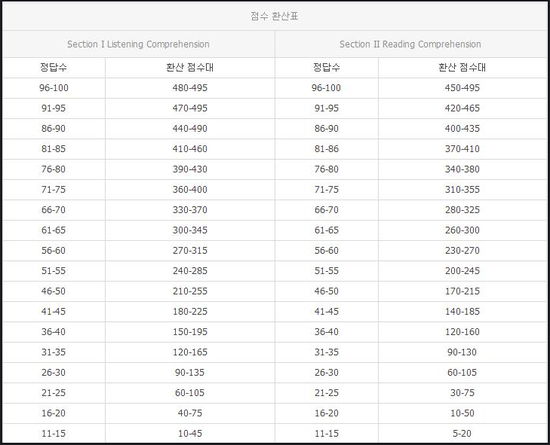Viewport: 550px width, 445px height.
Task: Click the 점수 환산표 title header
Action: tap(274, 16)
